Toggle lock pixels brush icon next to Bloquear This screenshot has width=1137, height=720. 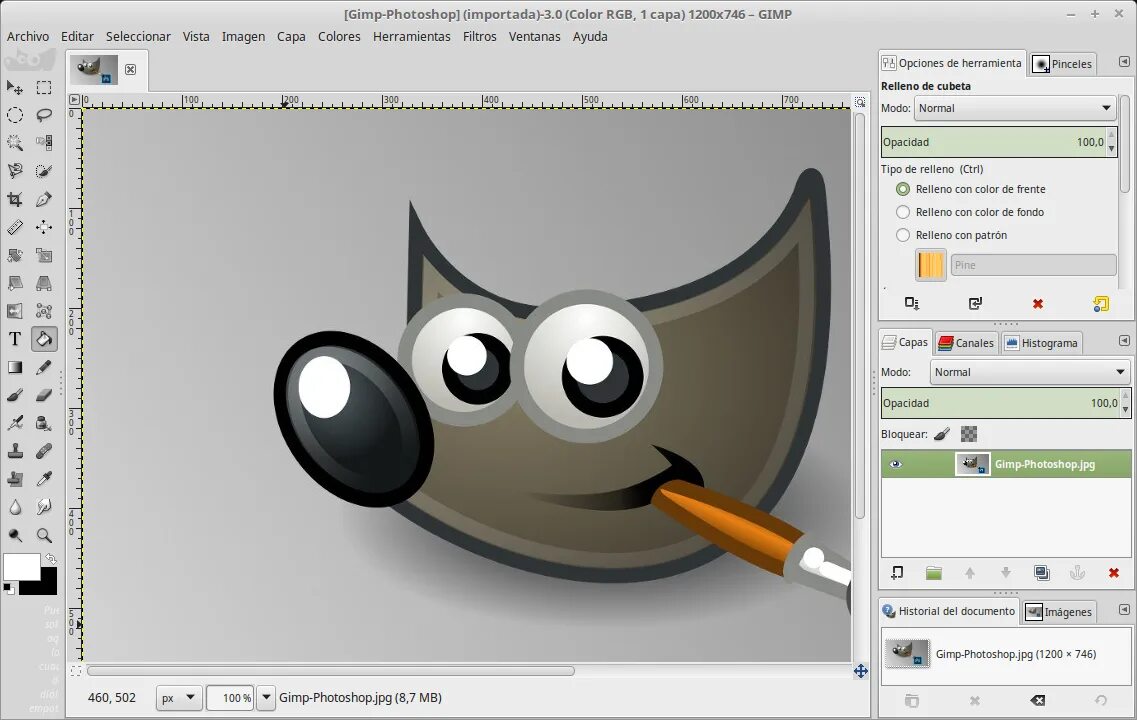coord(941,434)
